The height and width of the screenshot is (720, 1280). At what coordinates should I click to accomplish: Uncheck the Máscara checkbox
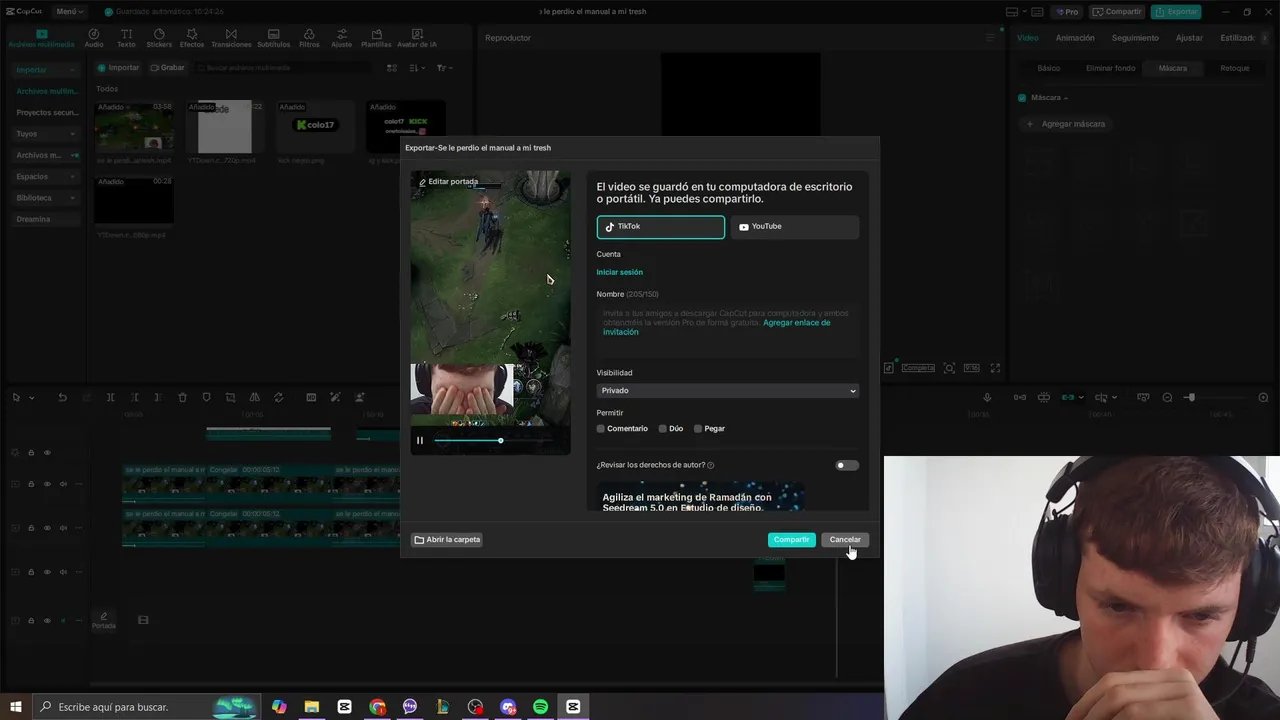1022,98
